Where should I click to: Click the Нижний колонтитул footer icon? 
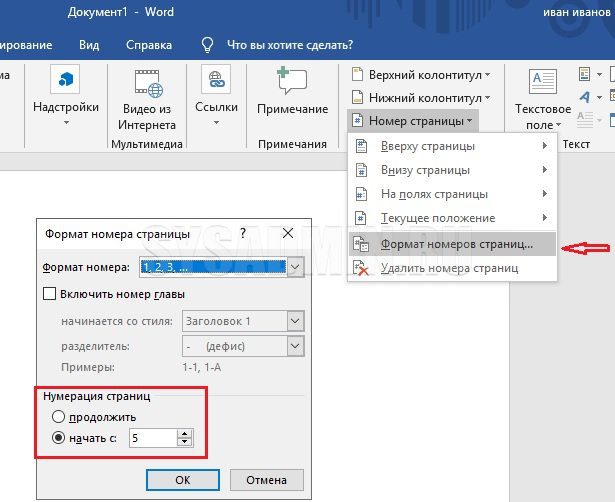click(x=357, y=97)
